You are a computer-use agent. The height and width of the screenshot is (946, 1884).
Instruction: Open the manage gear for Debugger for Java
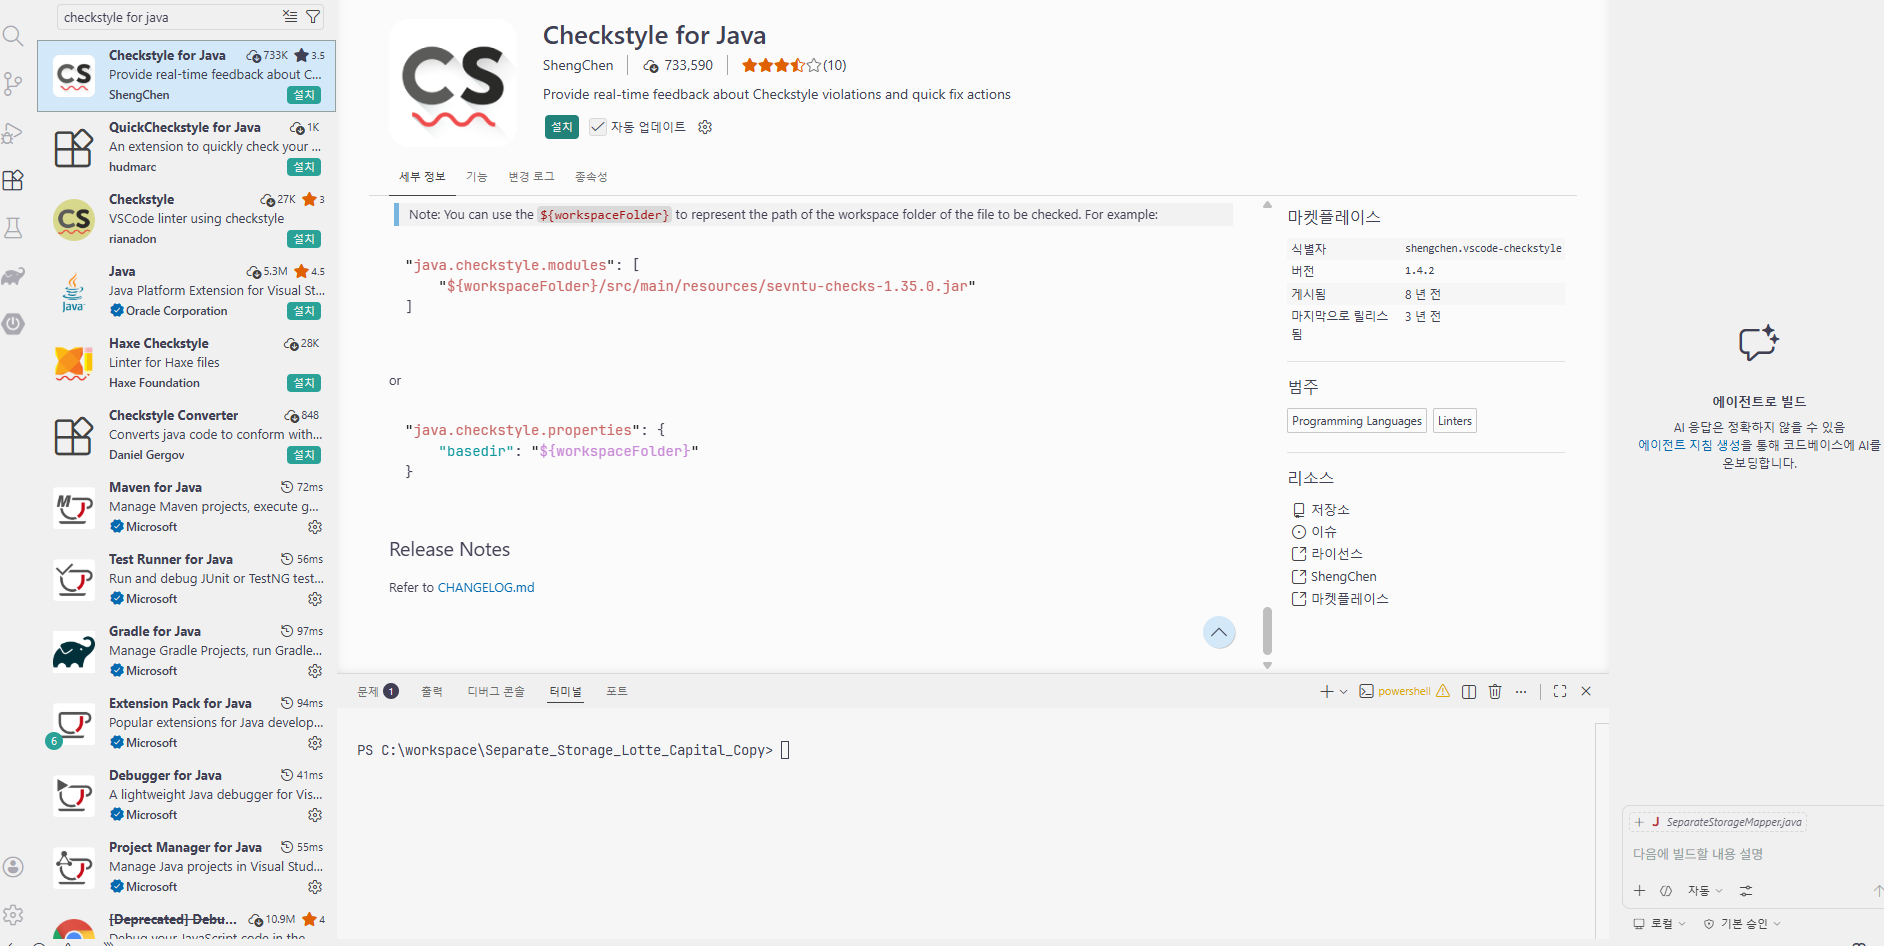point(315,815)
